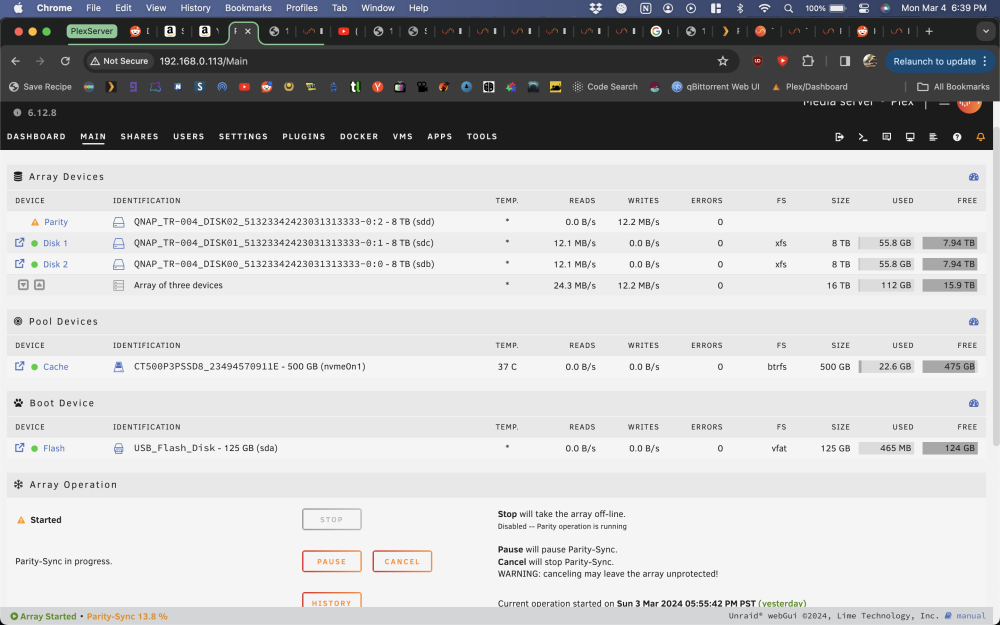Click the Parity disk drive icon
Screen dimensions: 1000x625
[119, 222]
